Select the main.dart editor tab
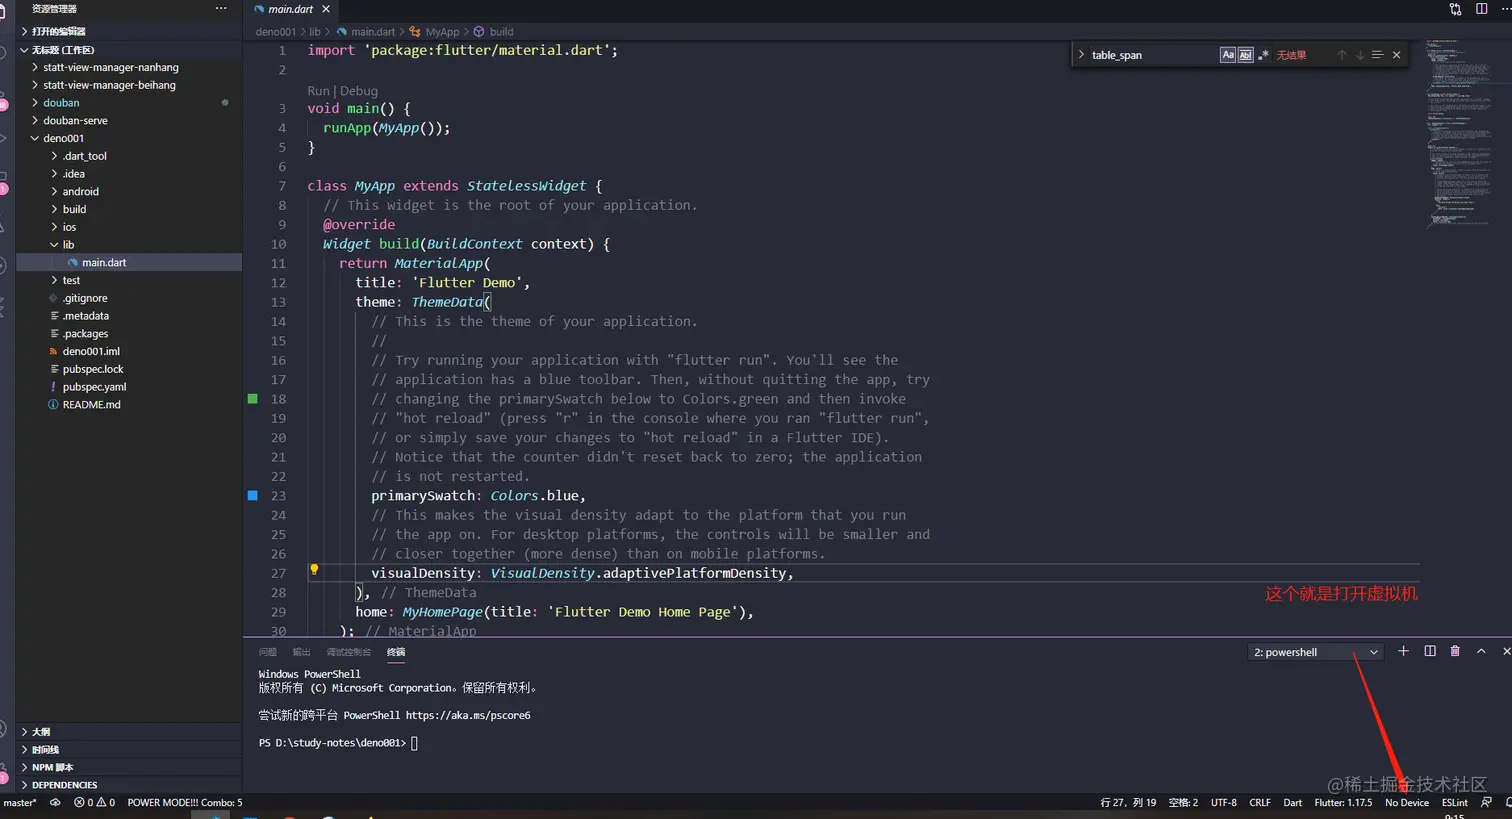Viewport: 1512px width, 819px height. pyautogui.click(x=290, y=9)
